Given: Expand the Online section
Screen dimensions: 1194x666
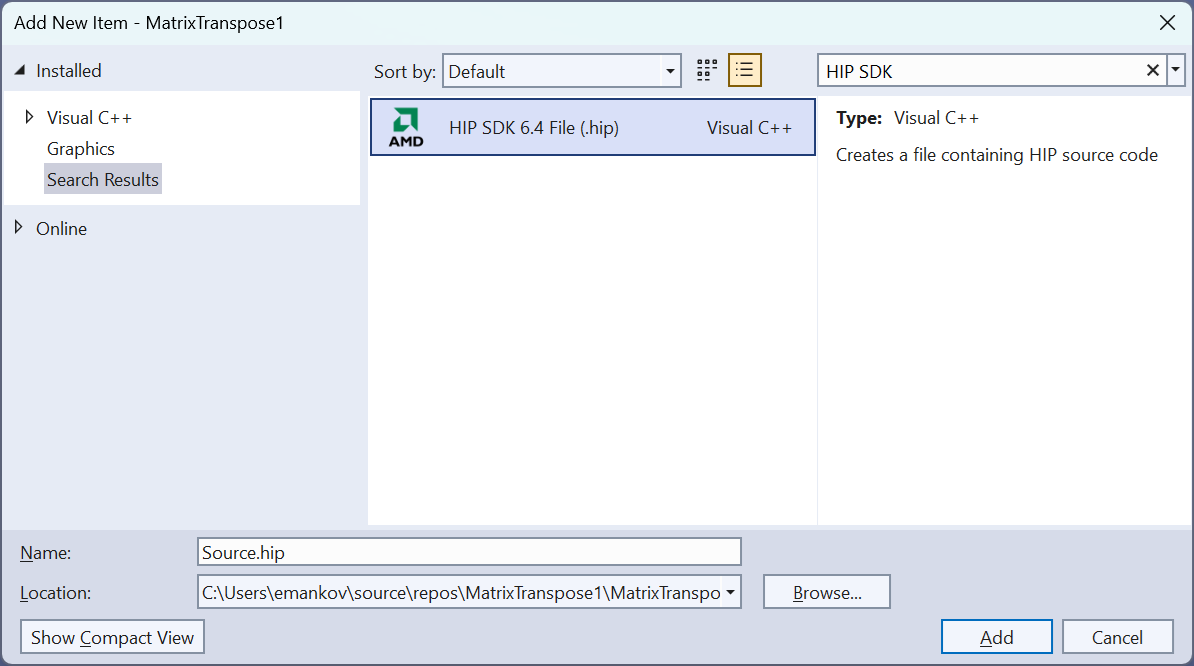Looking at the screenshot, I should pyautogui.click(x=20, y=228).
